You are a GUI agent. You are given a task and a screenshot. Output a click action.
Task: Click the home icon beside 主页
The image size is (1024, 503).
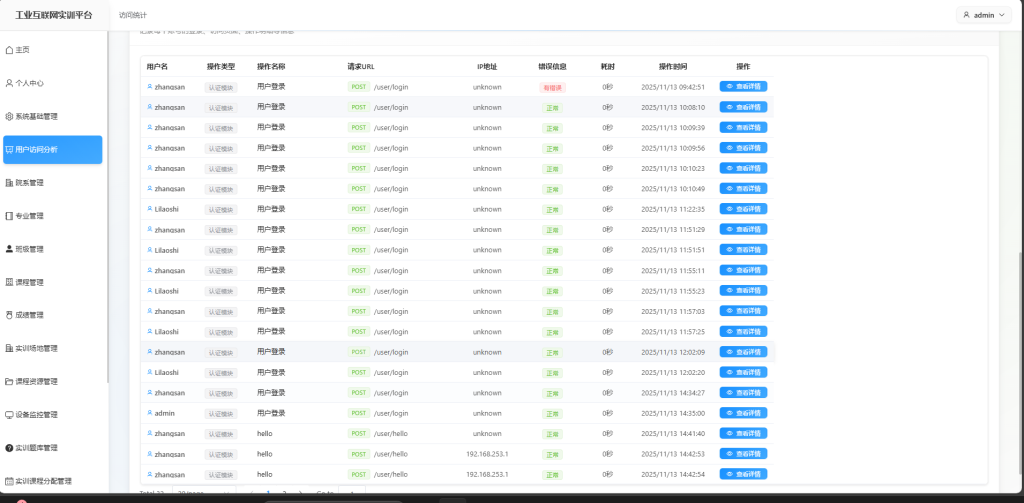10,50
